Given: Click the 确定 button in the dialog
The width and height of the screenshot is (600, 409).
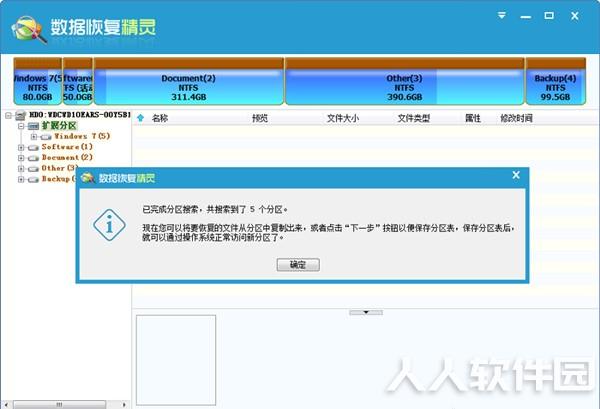Looking at the screenshot, I should pyautogui.click(x=298, y=265).
